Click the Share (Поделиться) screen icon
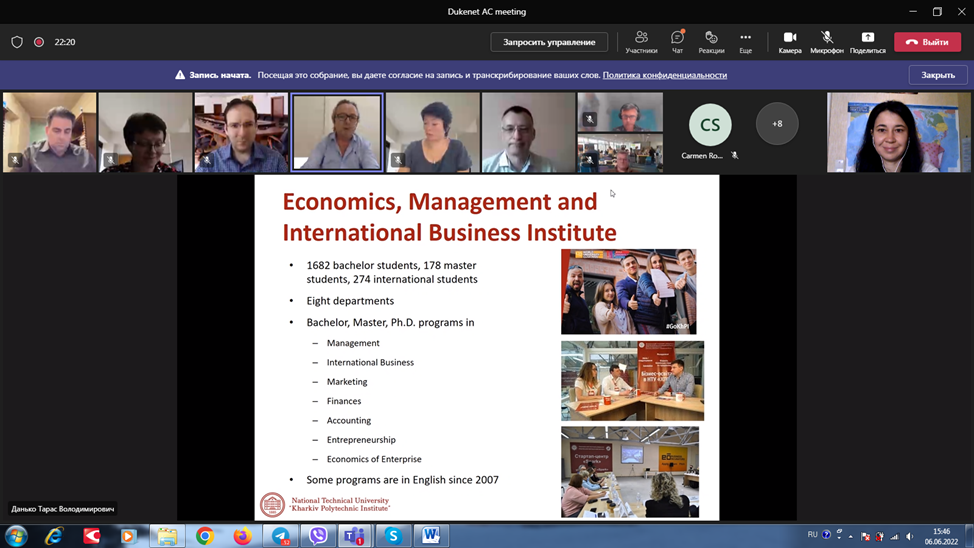This screenshot has height=548, width=974. click(867, 41)
